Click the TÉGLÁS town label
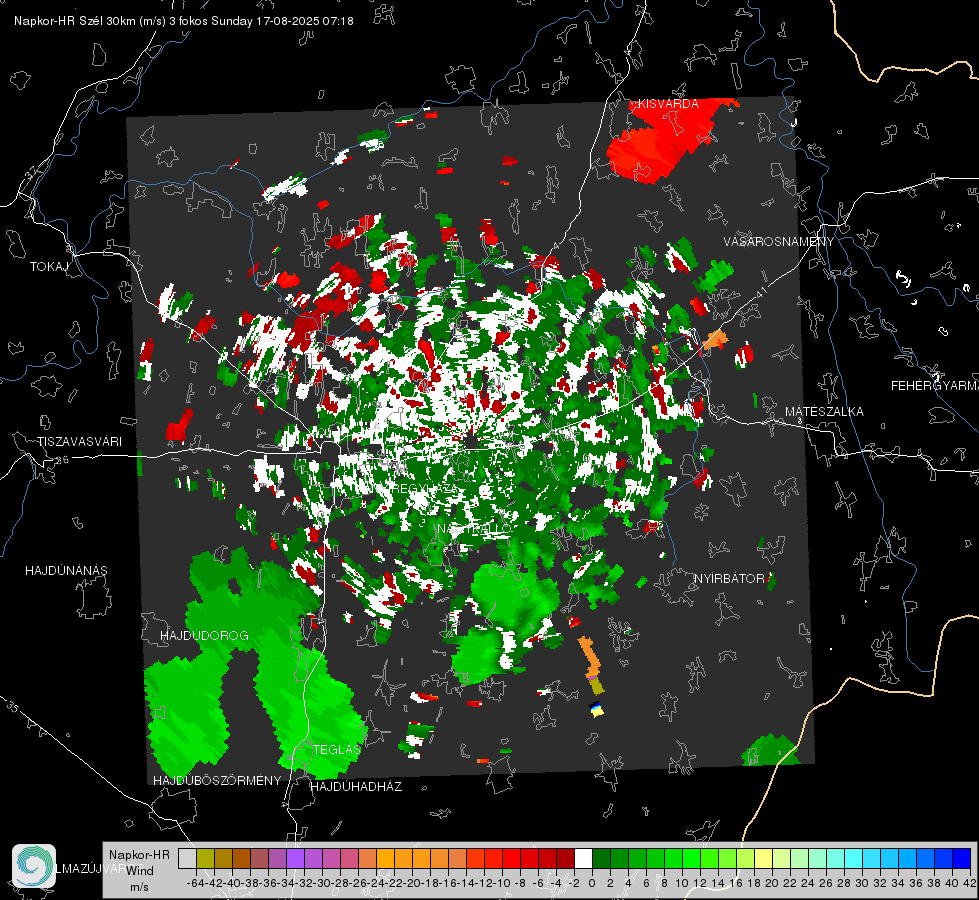 [x=337, y=749]
